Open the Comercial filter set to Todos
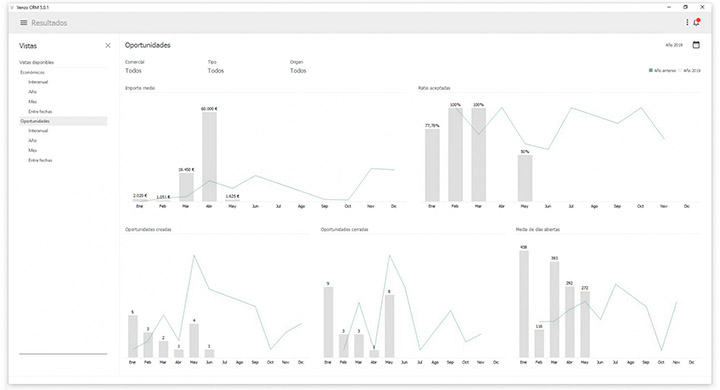 (x=133, y=71)
